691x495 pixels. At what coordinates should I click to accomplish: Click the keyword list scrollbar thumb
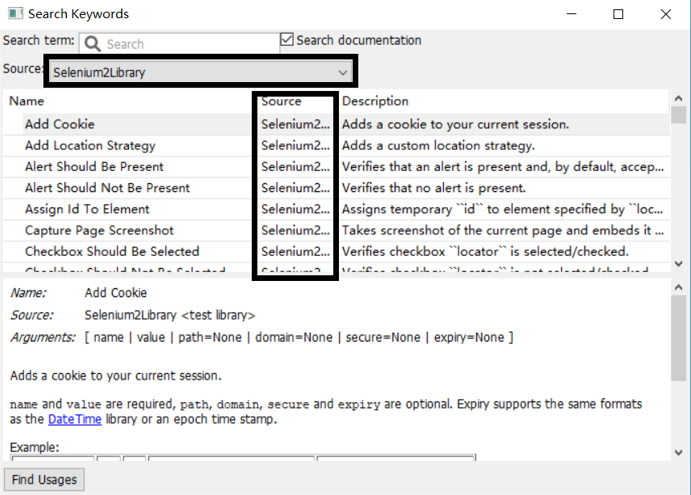pos(679,115)
